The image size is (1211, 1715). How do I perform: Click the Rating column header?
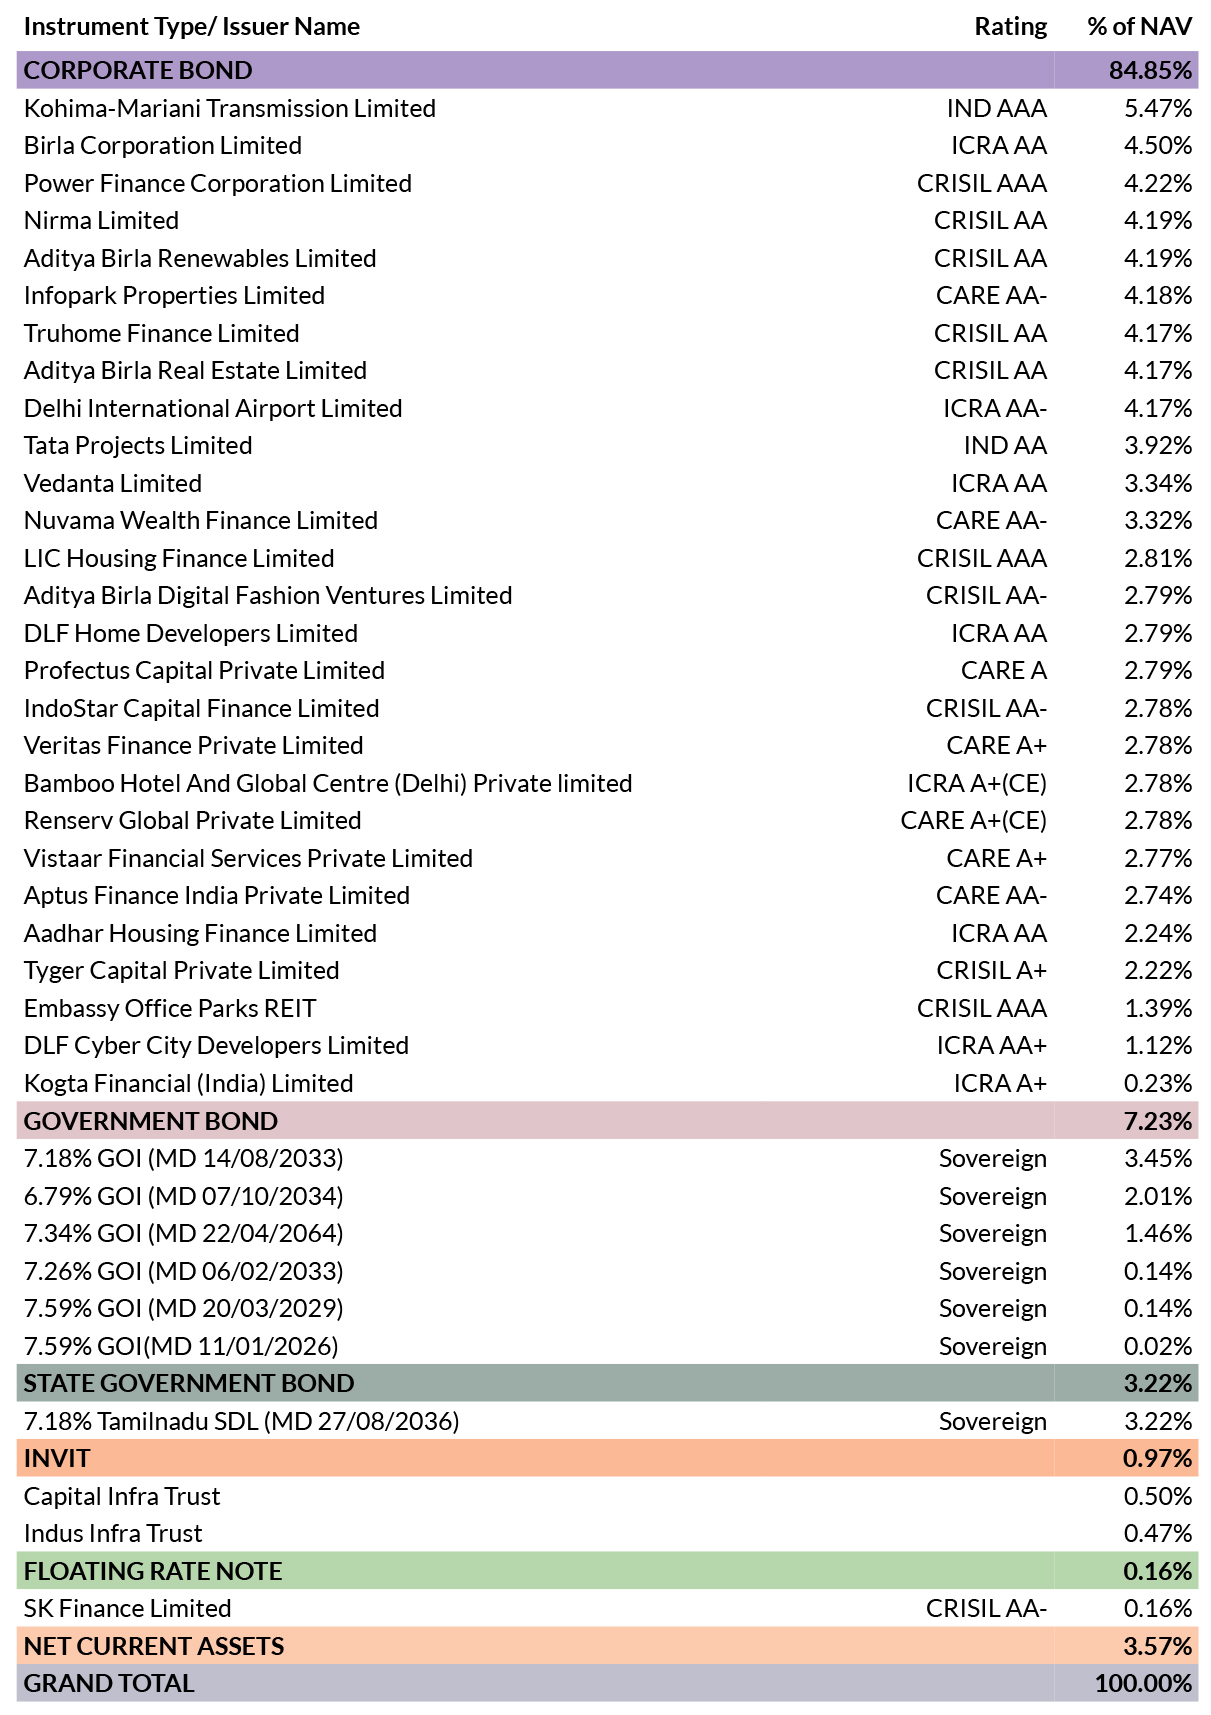[1011, 26]
